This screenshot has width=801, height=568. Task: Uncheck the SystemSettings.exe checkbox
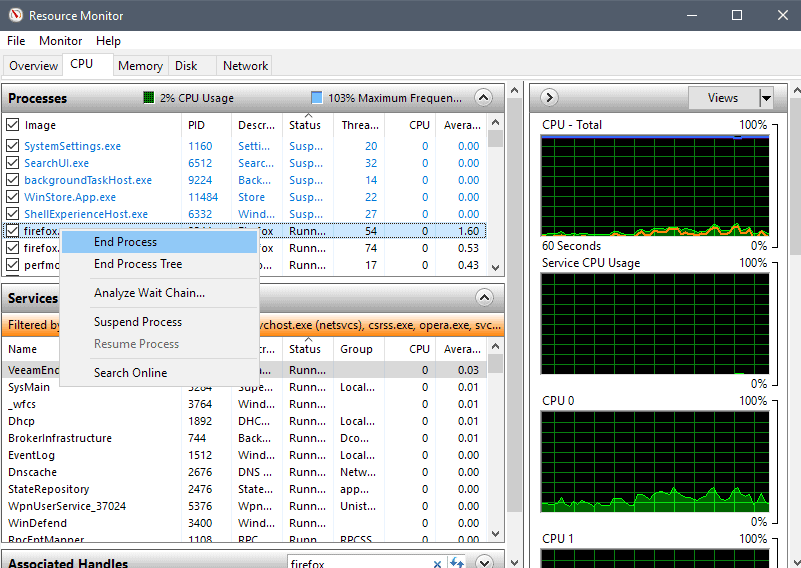[x=13, y=146]
